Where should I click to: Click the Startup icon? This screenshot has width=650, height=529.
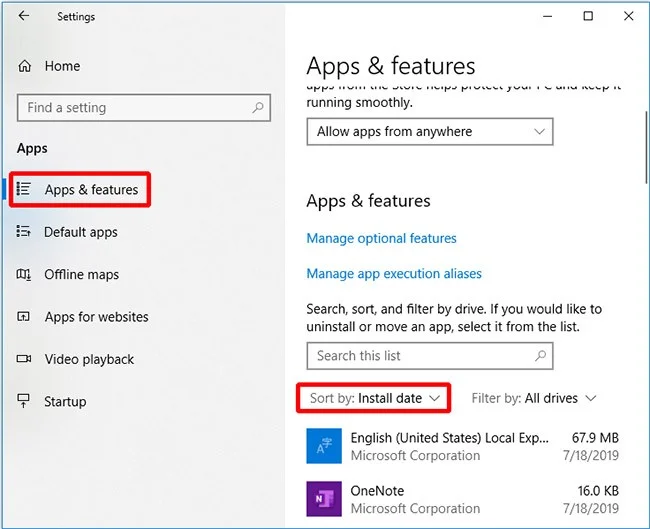(24, 402)
